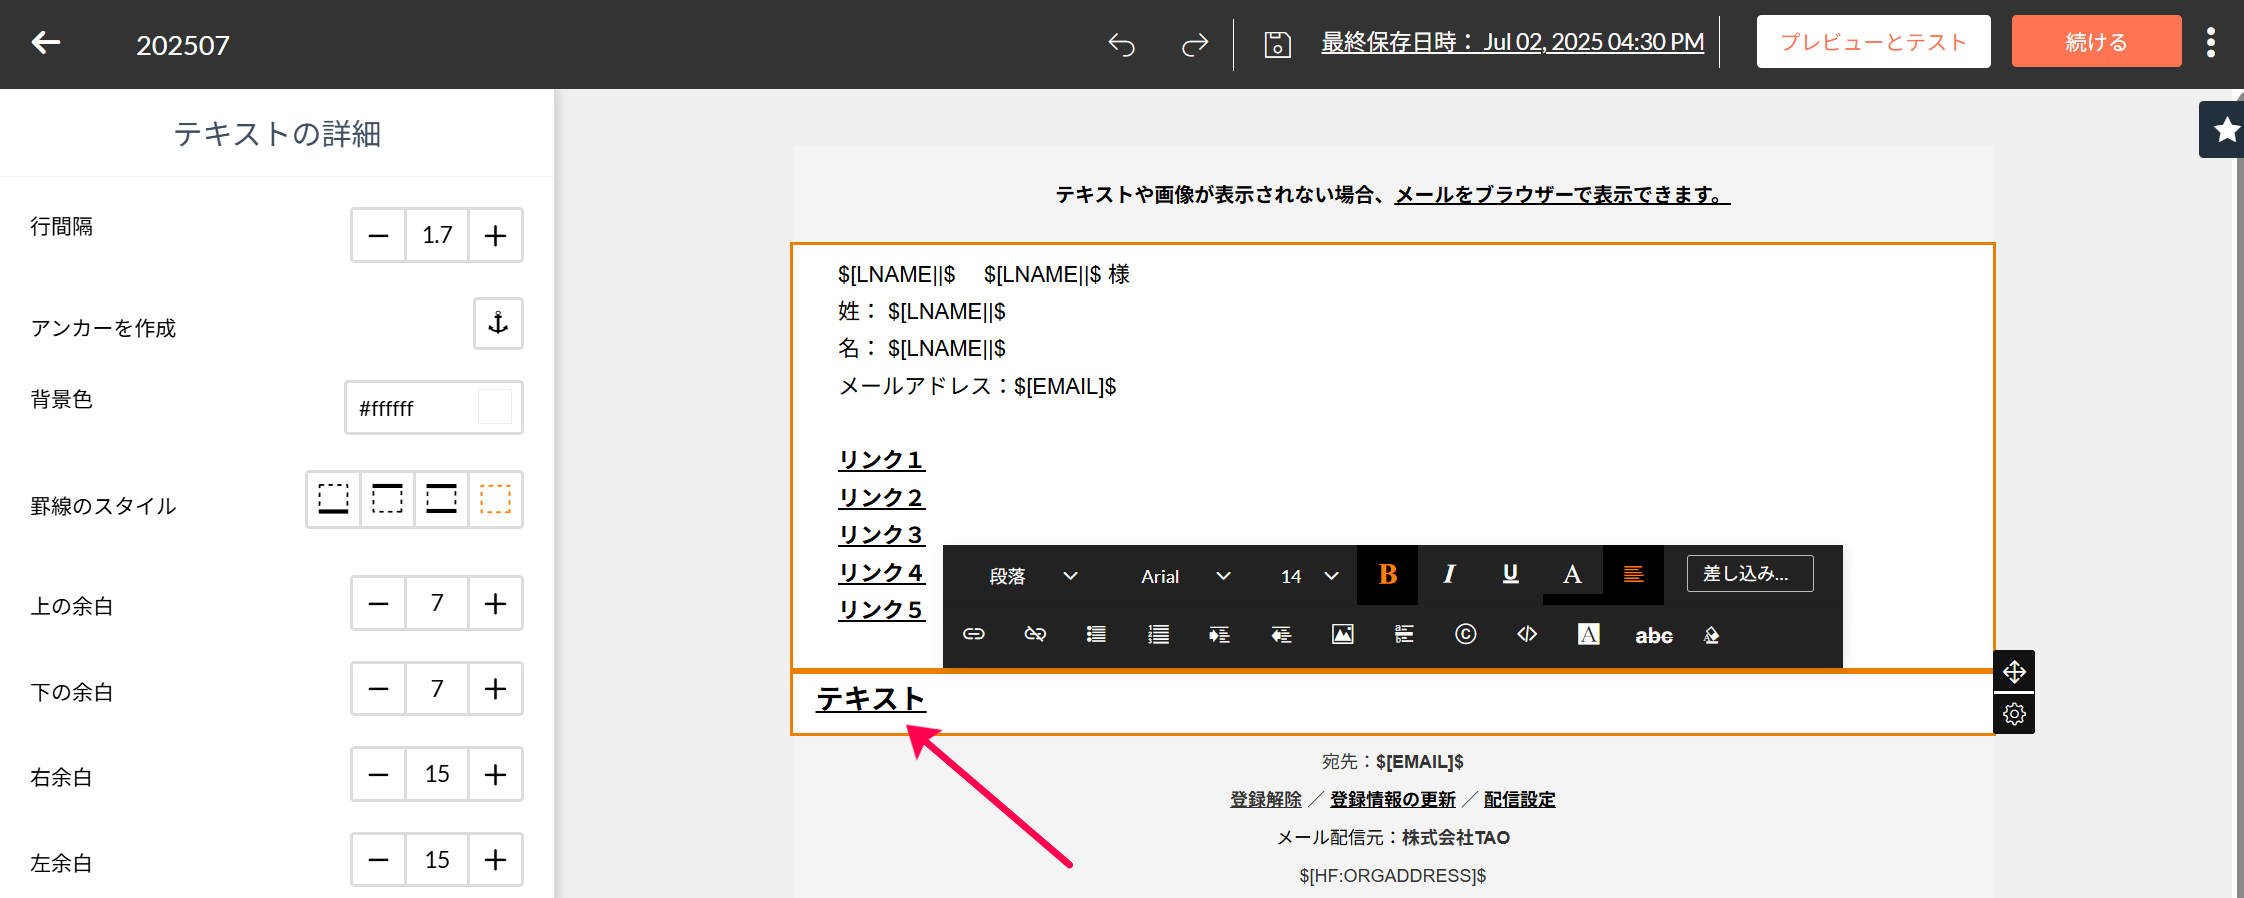Screen dimensions: 2244x898
Task: Open the HTML source code view icon
Action: (x=1527, y=635)
